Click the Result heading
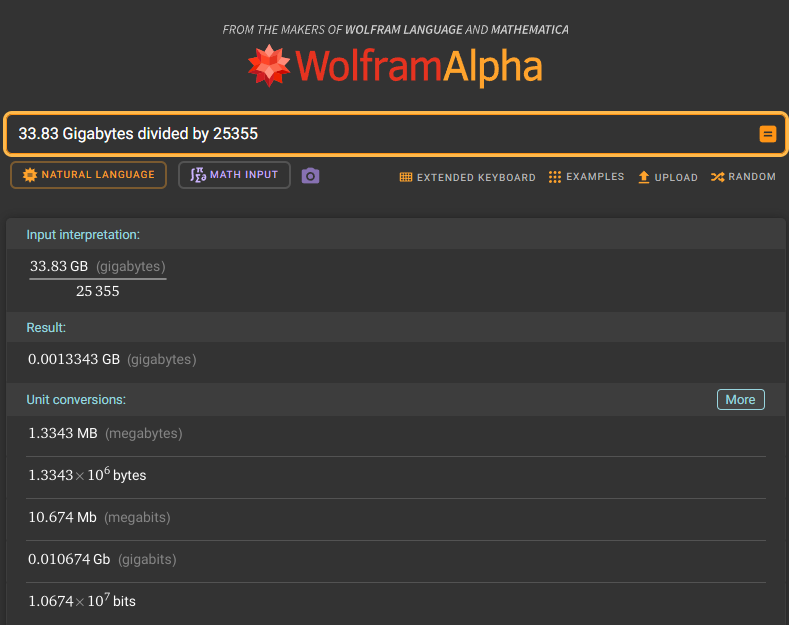The width and height of the screenshot is (789, 625). (46, 328)
